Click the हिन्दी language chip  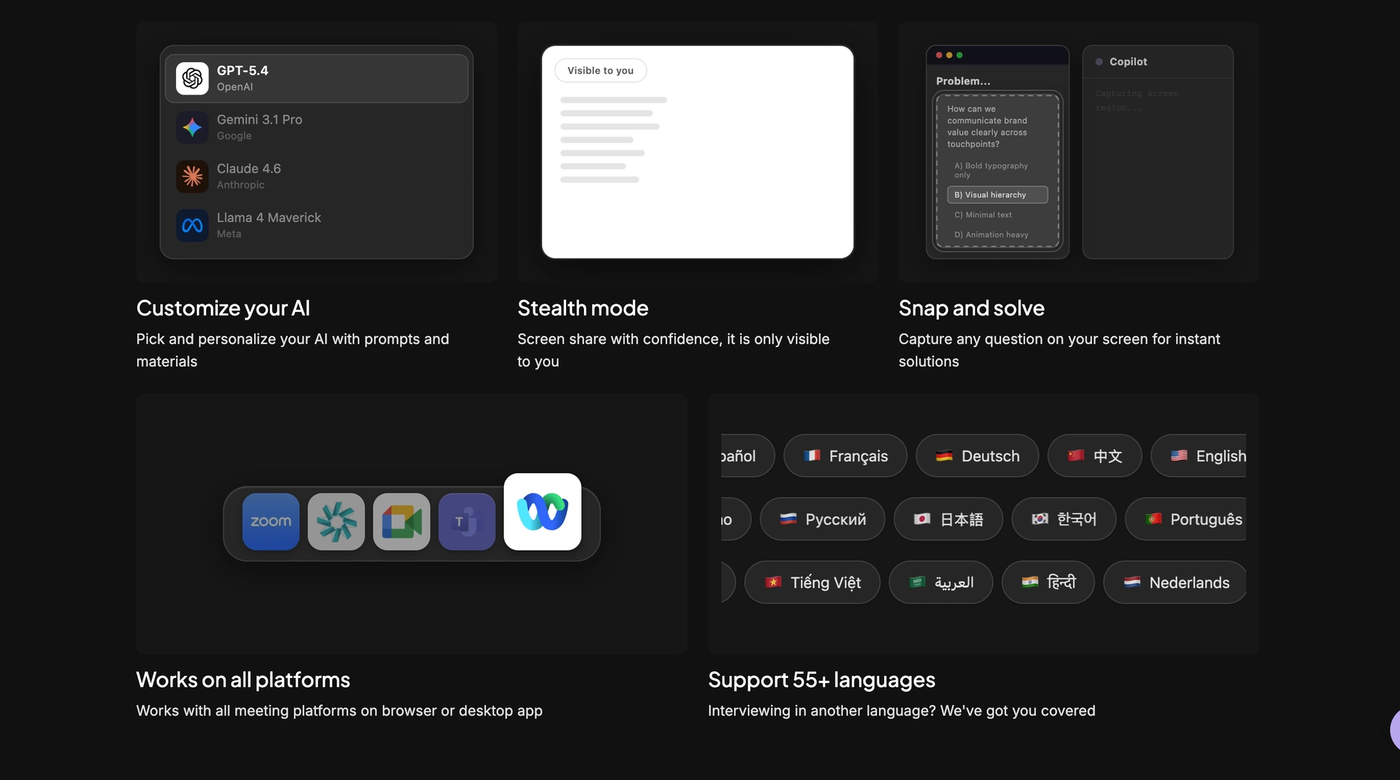click(1048, 582)
